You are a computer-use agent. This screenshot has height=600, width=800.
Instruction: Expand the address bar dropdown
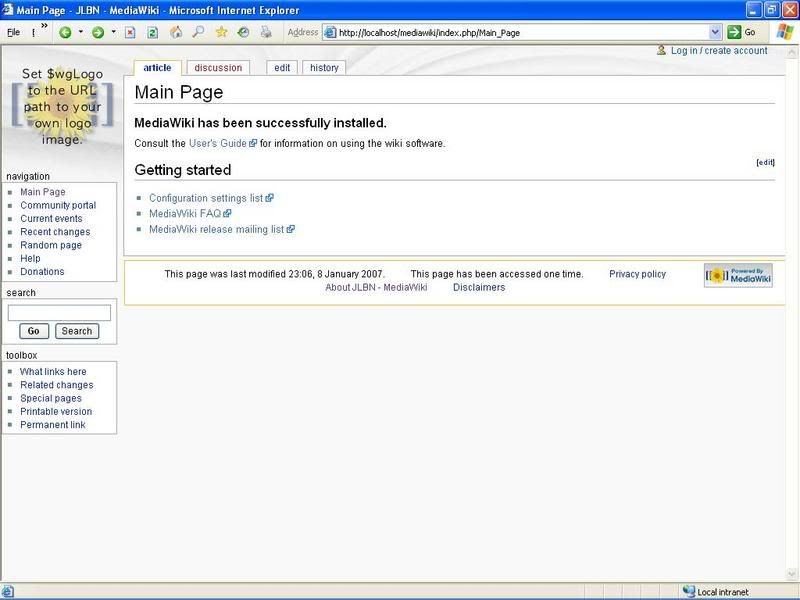(715, 32)
